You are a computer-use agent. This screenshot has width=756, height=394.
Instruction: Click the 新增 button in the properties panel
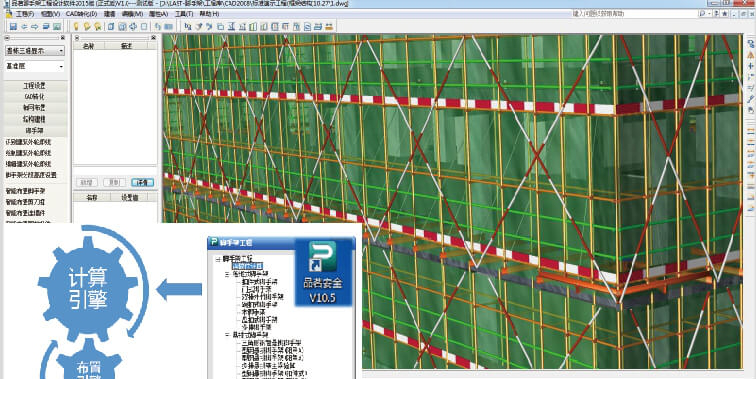tap(87, 182)
